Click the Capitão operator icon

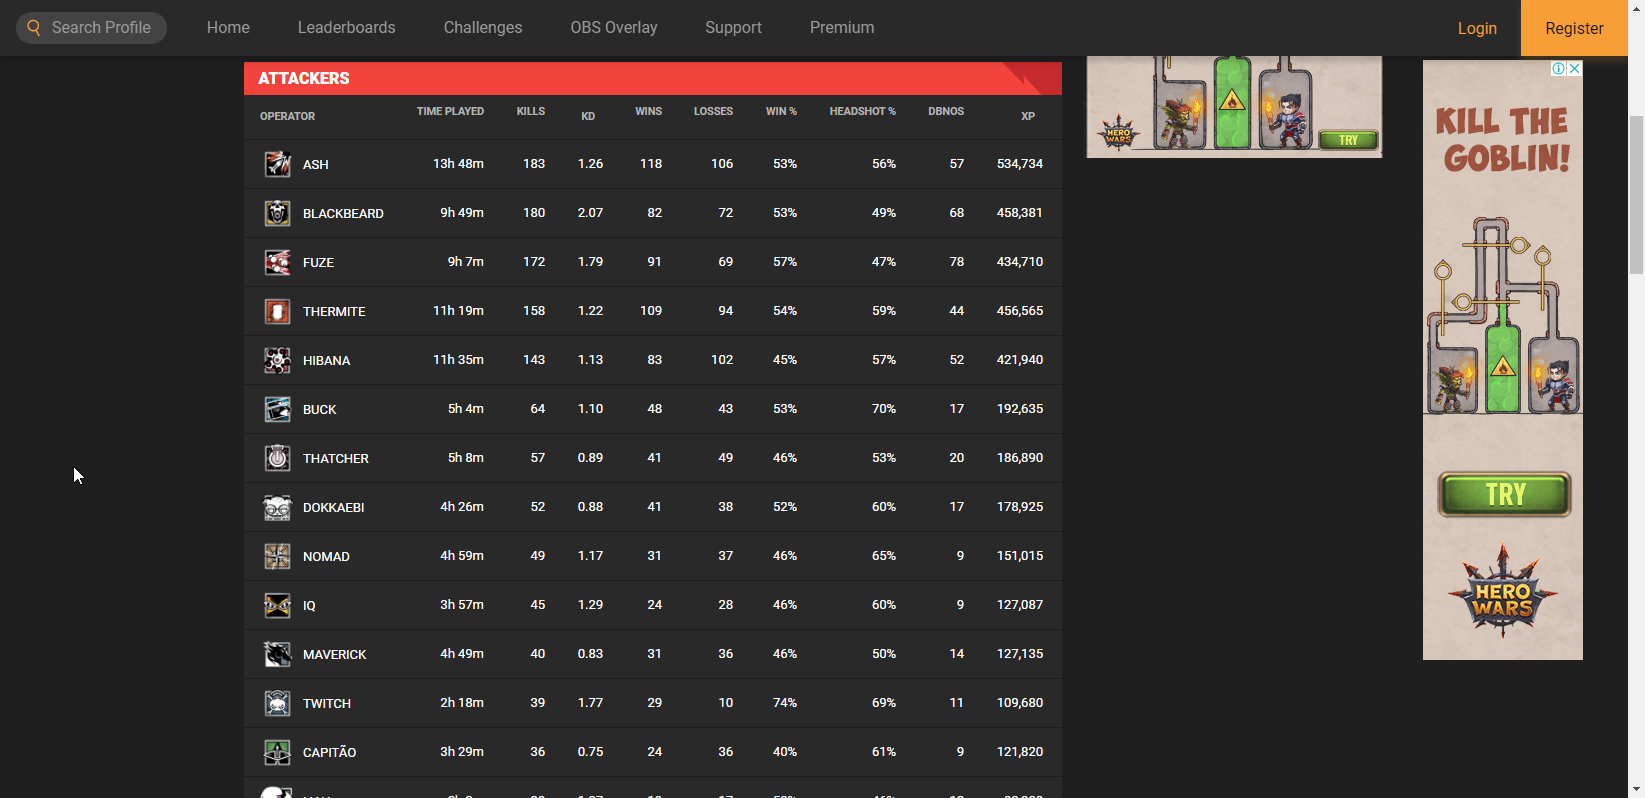277,752
